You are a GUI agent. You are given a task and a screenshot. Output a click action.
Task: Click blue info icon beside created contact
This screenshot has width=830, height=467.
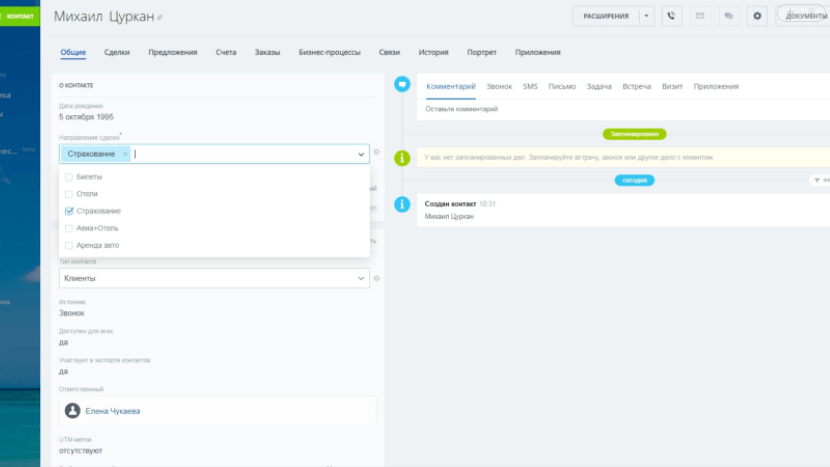[x=402, y=204]
